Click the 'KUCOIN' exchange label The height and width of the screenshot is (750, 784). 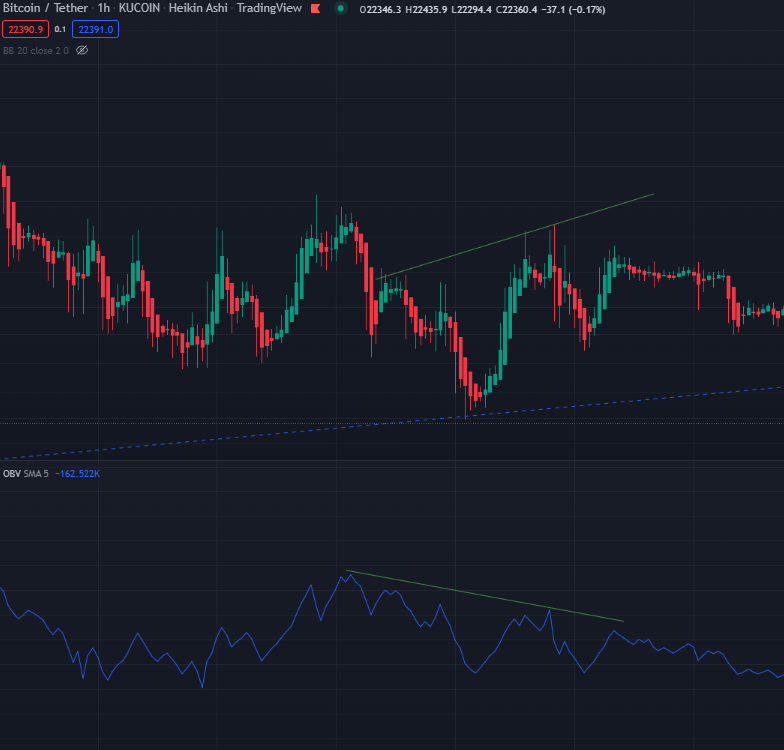[140, 8]
